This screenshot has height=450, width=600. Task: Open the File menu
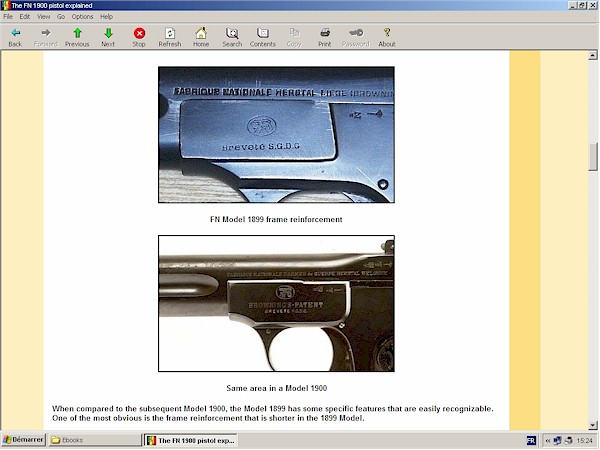(8, 16)
